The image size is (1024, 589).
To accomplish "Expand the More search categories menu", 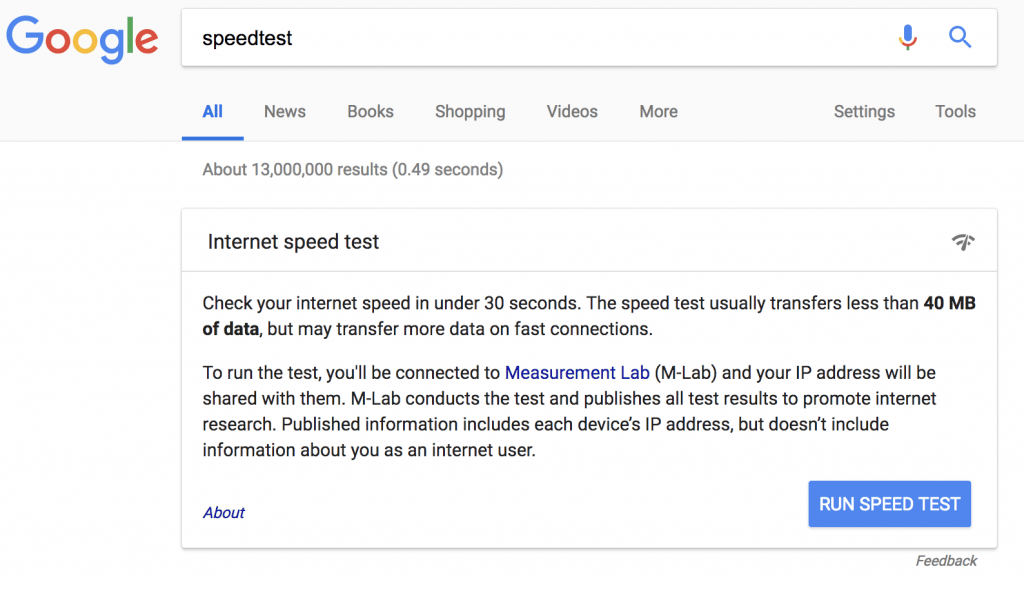I will (x=658, y=112).
